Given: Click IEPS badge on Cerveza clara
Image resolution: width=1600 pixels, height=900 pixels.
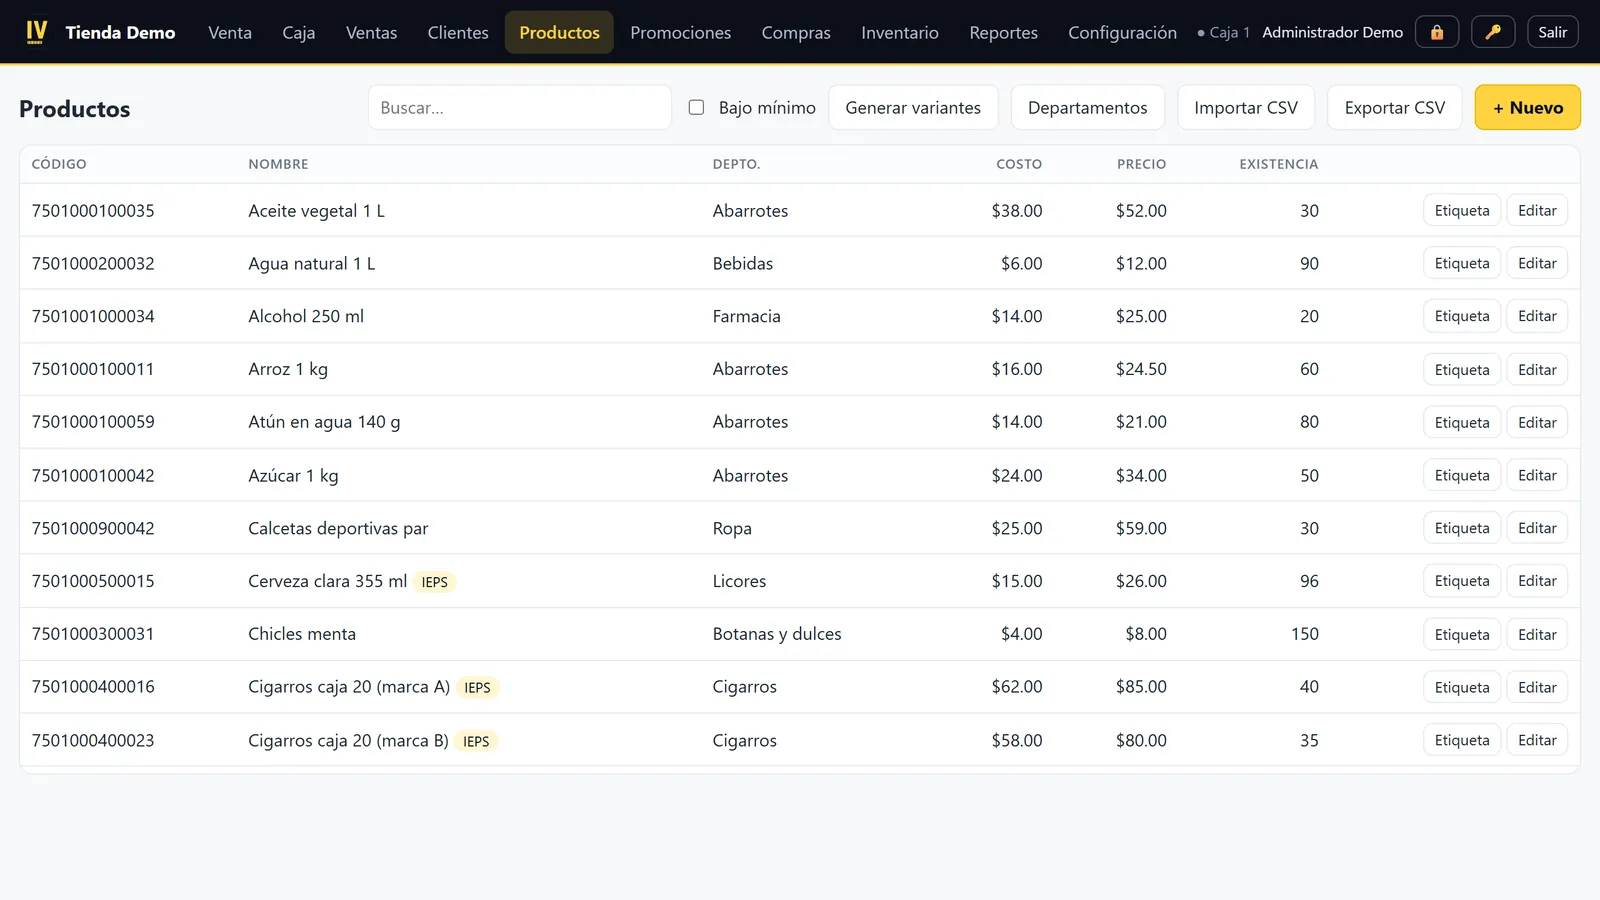Looking at the screenshot, I should [x=435, y=582].
